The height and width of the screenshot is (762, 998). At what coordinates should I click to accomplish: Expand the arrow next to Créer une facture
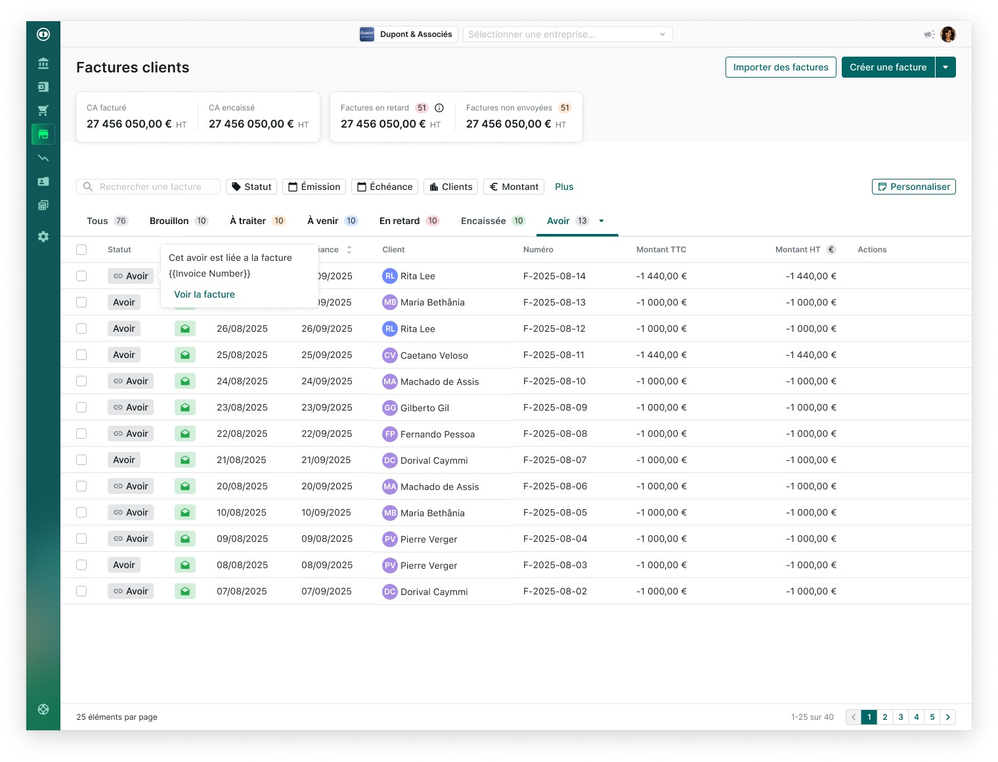946,67
